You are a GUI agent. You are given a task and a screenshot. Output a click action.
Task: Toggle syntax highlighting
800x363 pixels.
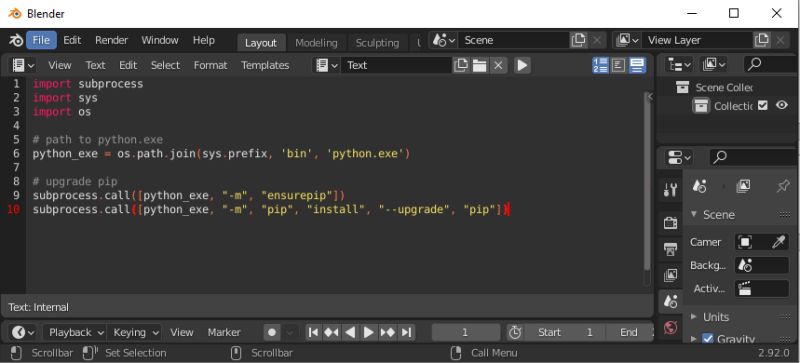[x=637, y=65]
